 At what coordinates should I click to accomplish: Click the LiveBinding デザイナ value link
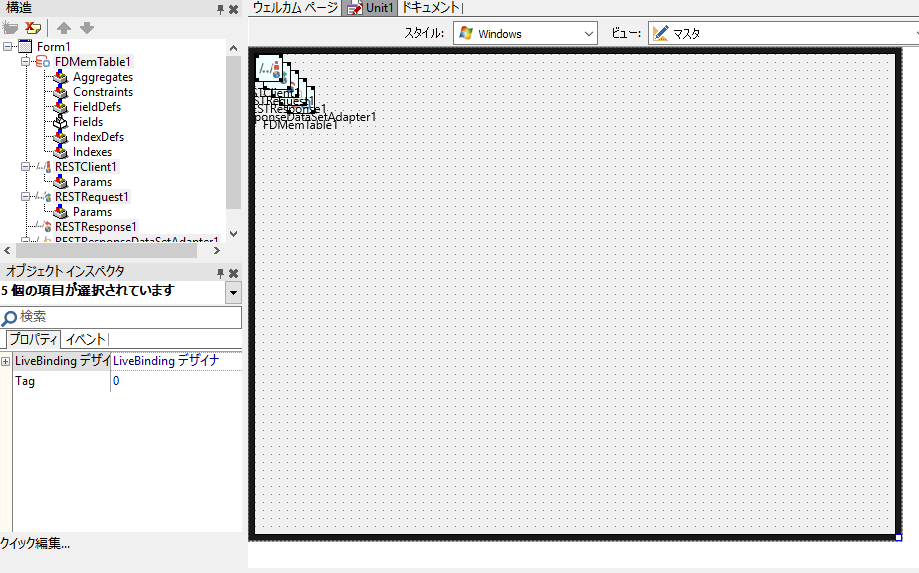pos(166,361)
